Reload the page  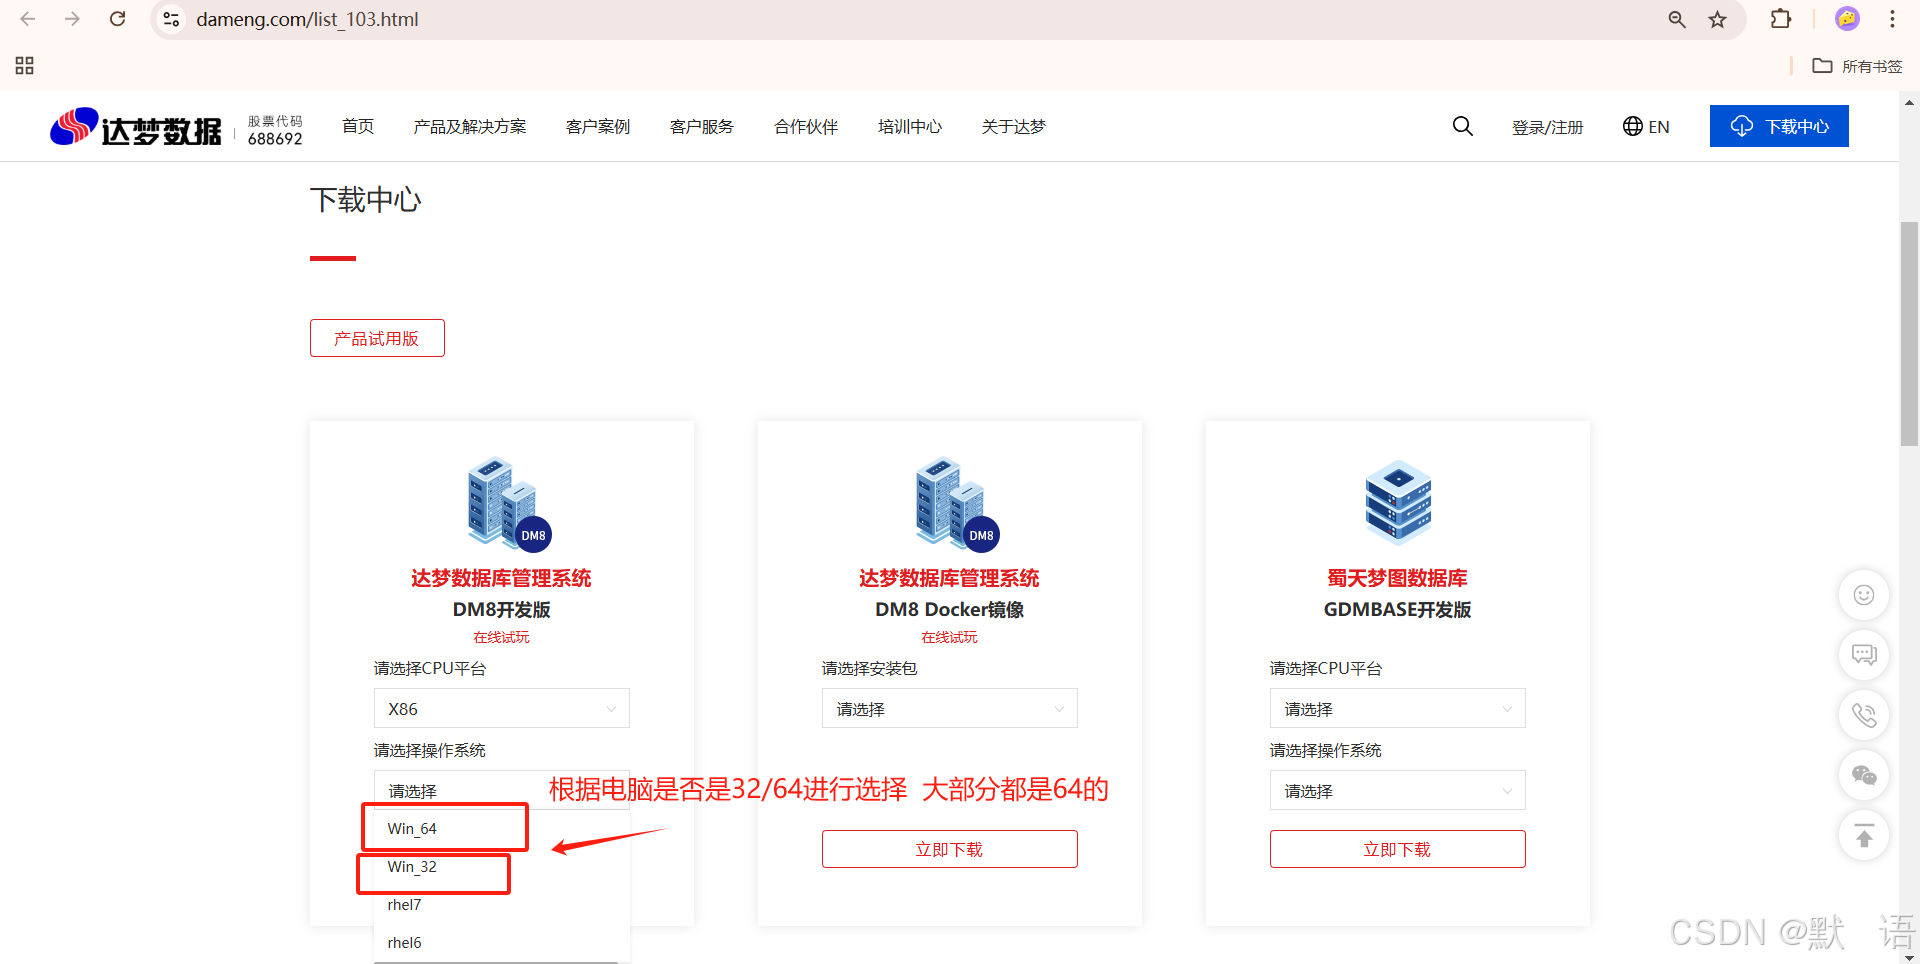pyautogui.click(x=117, y=19)
